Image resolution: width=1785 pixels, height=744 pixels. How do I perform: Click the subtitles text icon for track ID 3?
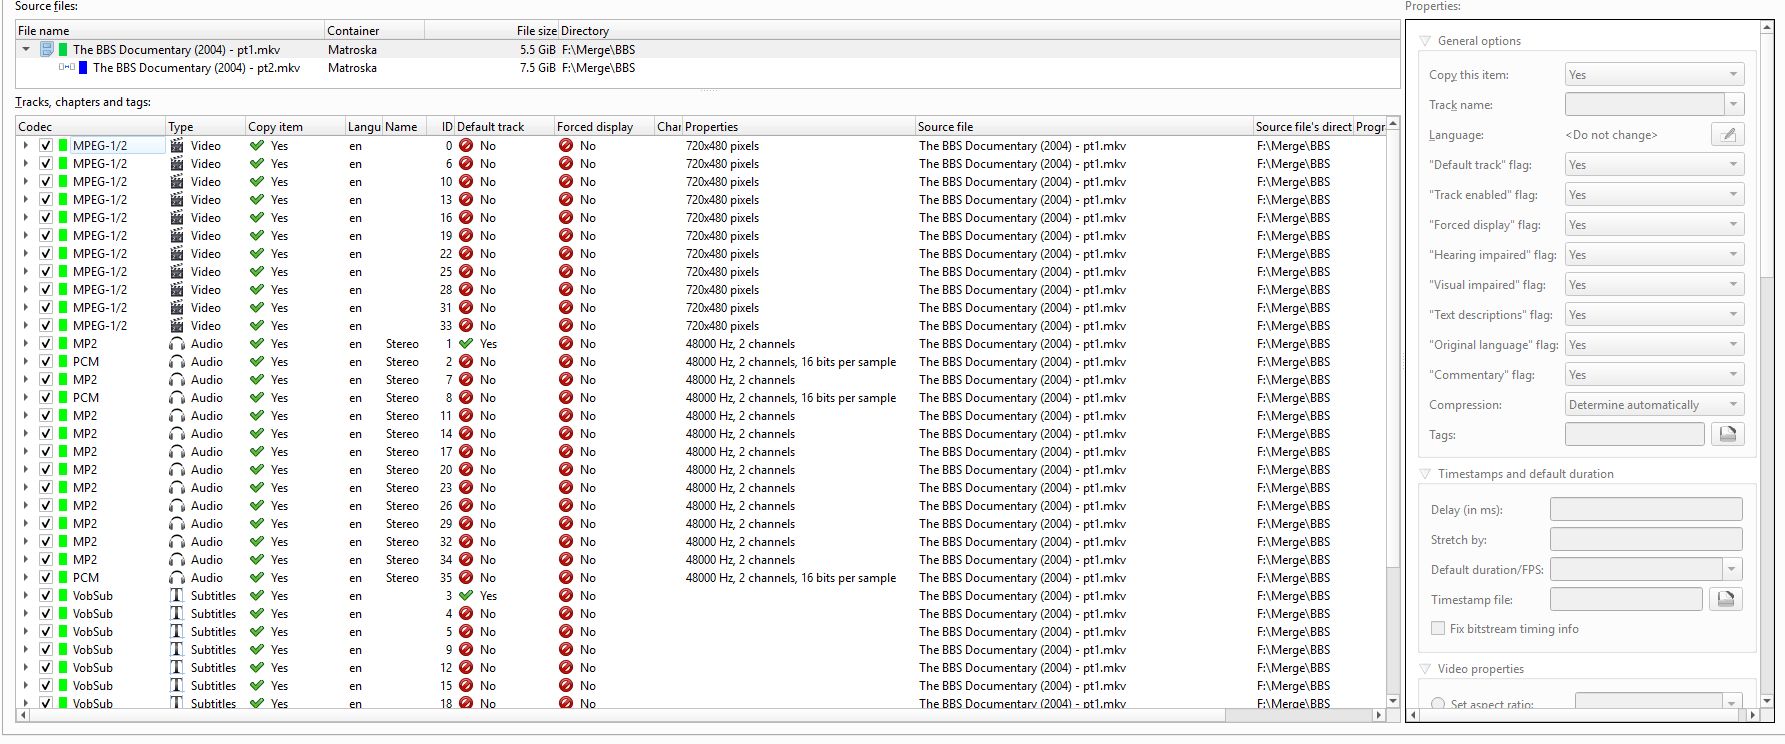point(177,596)
